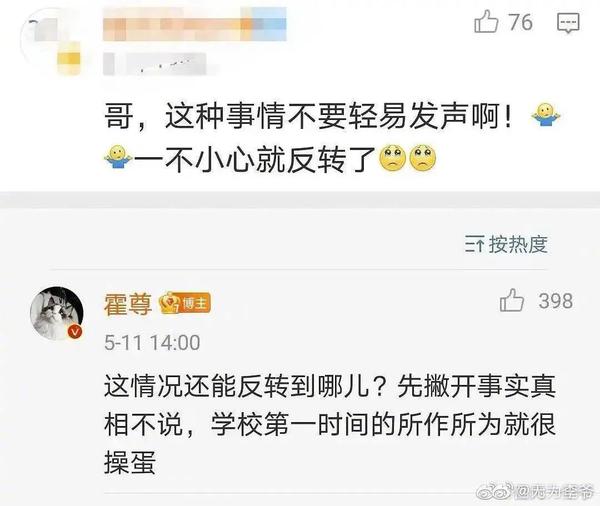Tap the 5-11 14:00 timestamp
The width and height of the screenshot is (600, 506).
tap(152, 343)
